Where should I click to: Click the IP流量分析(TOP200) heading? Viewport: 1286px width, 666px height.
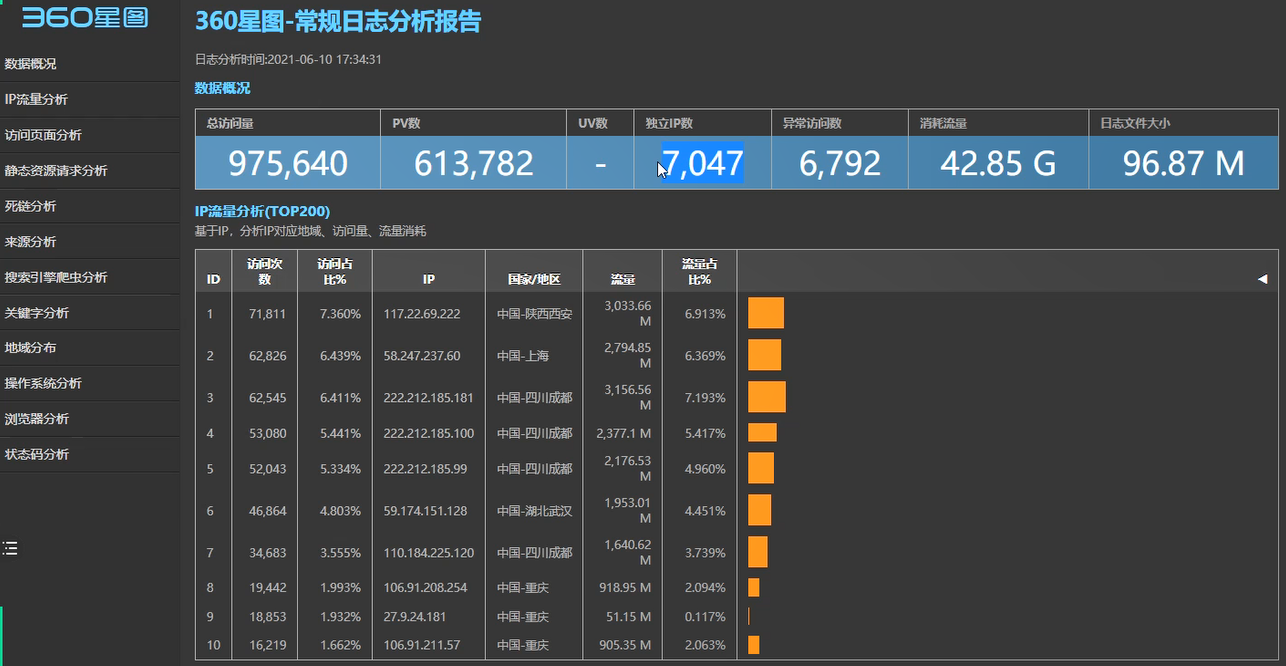tap(262, 211)
